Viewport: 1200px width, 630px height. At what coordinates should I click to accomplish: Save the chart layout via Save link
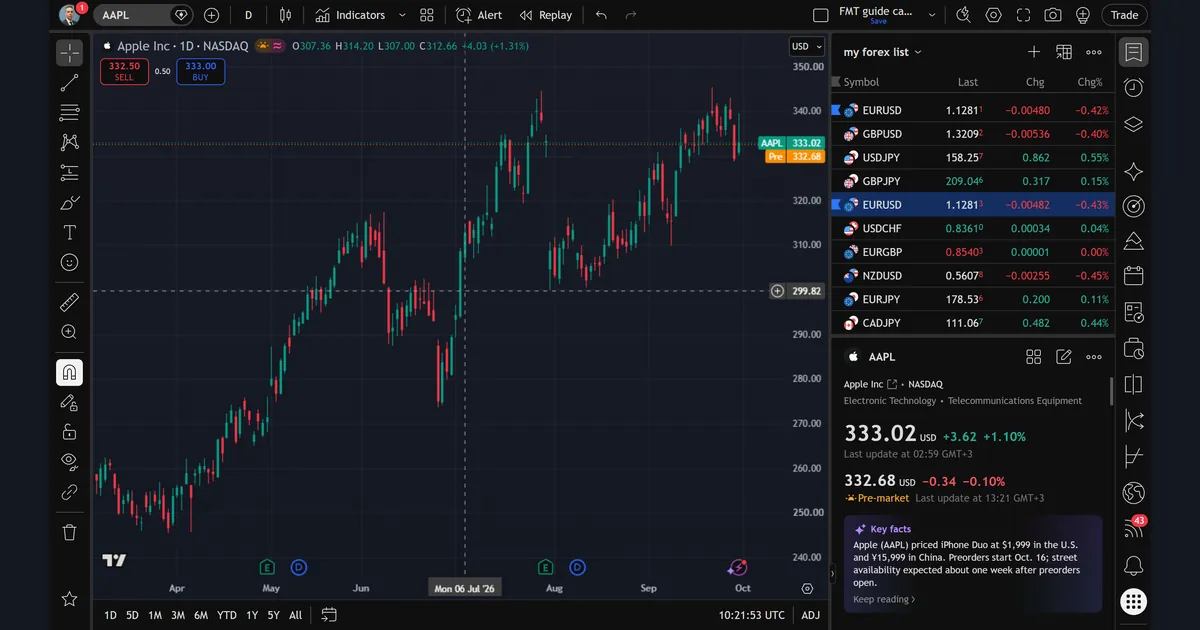878,21
